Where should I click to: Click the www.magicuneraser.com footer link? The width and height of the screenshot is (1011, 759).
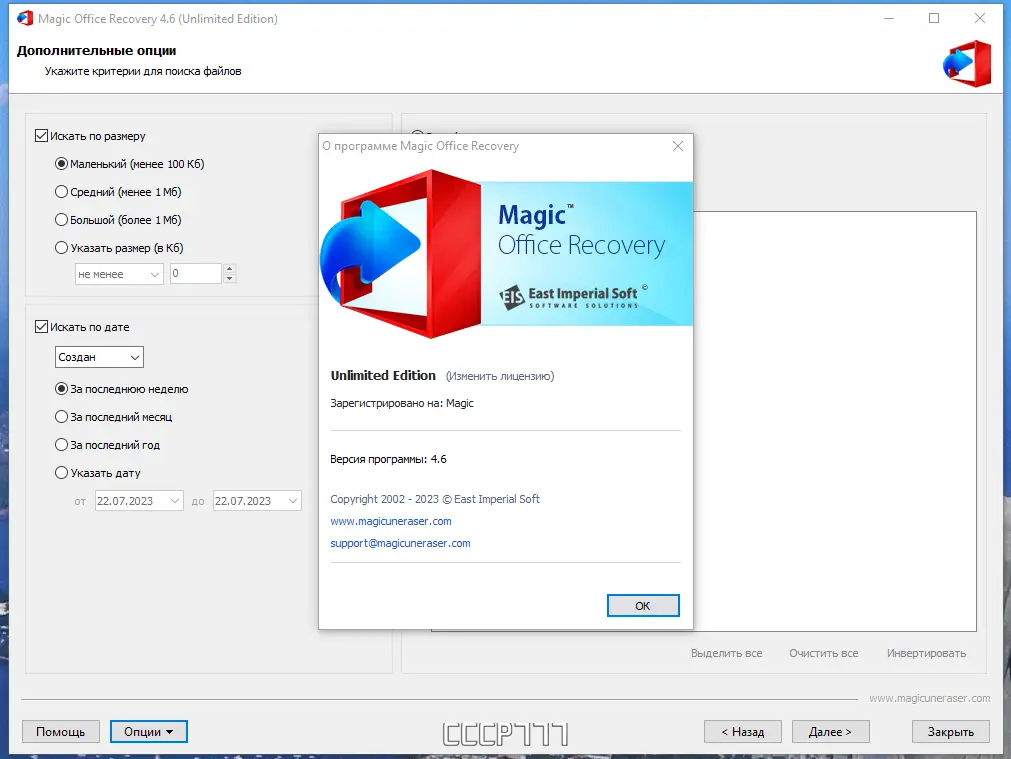(x=929, y=698)
